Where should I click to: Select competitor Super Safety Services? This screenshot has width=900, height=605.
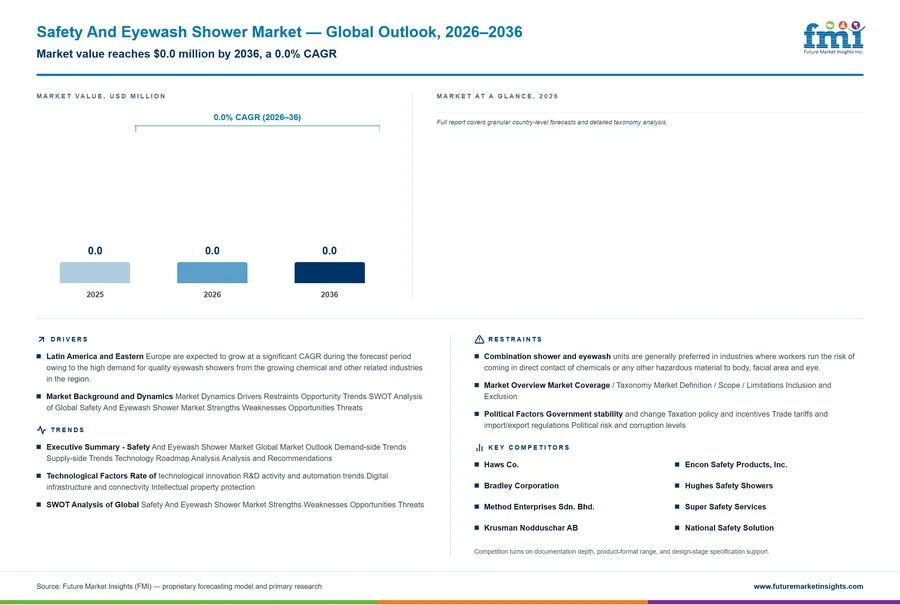point(725,507)
